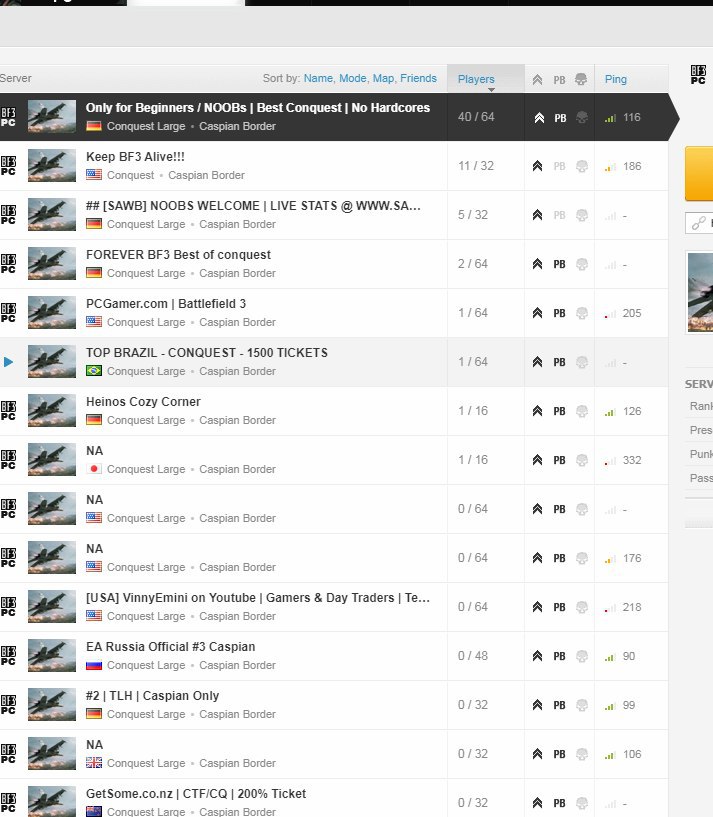Image resolution: width=713 pixels, height=817 pixels.
Task: Click the map preview image in right panel
Action: (x=700, y=292)
